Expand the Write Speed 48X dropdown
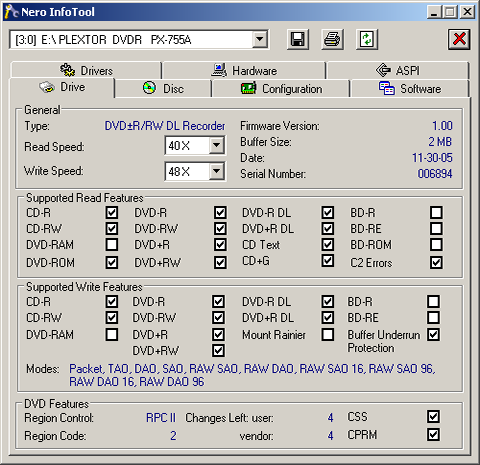This screenshot has width=480, height=465. (217, 171)
